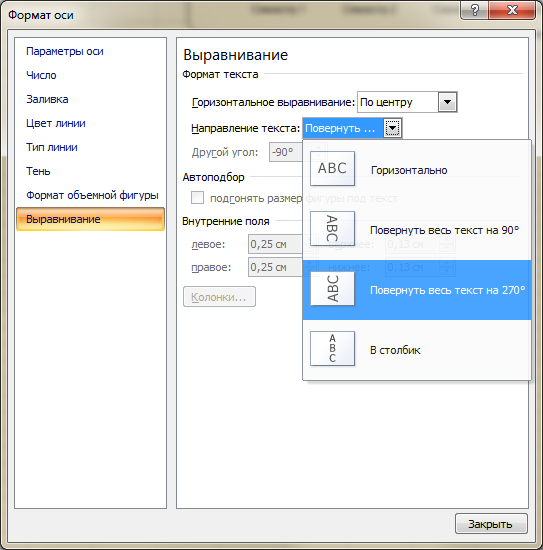Click the Формат текста group label
This screenshot has width=543, height=550.
tap(220, 74)
